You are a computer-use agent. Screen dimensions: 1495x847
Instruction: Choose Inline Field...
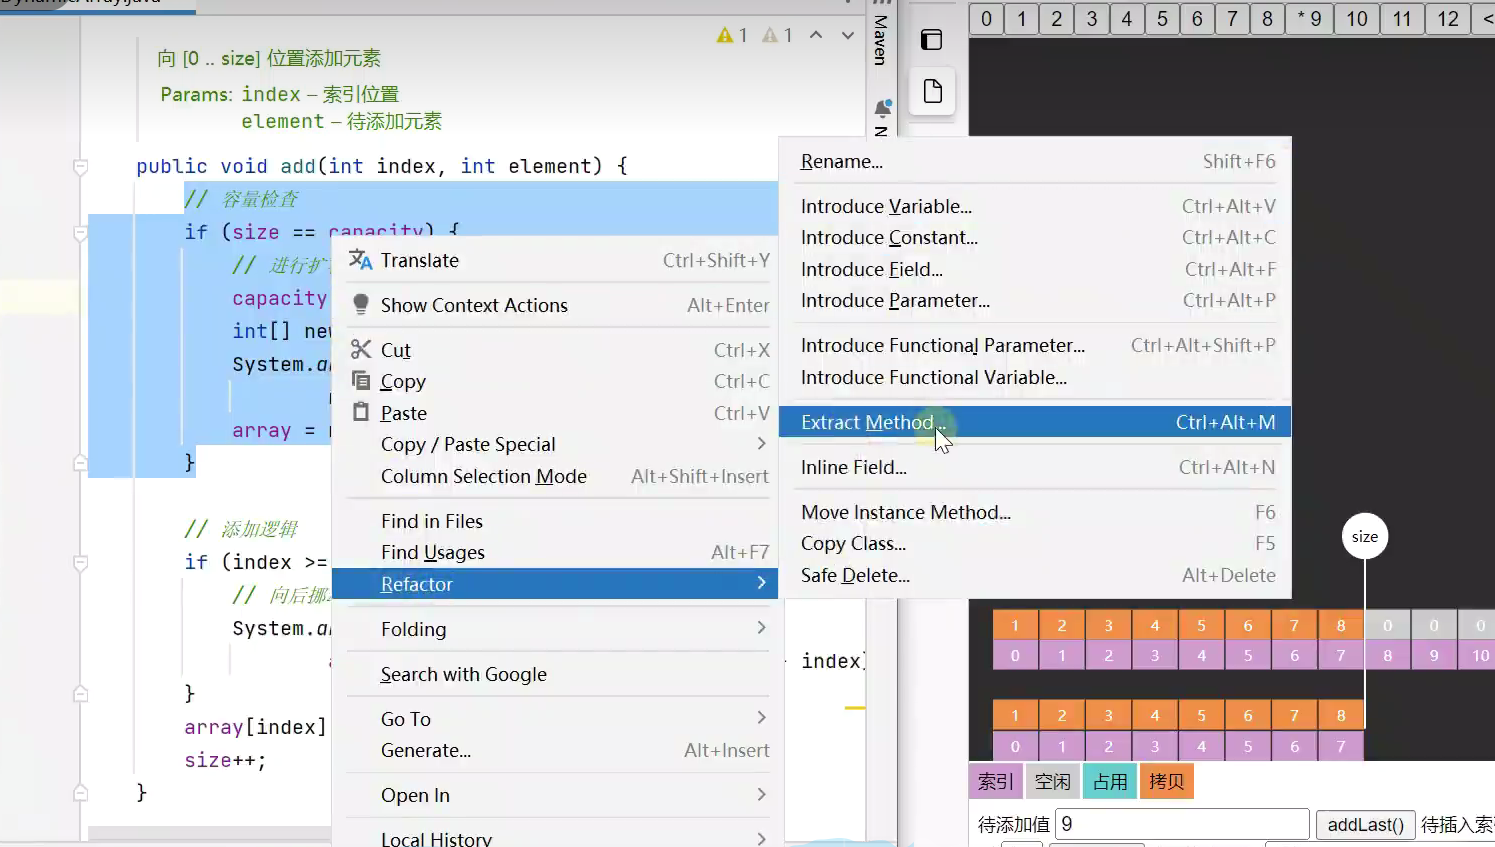[1035, 467]
